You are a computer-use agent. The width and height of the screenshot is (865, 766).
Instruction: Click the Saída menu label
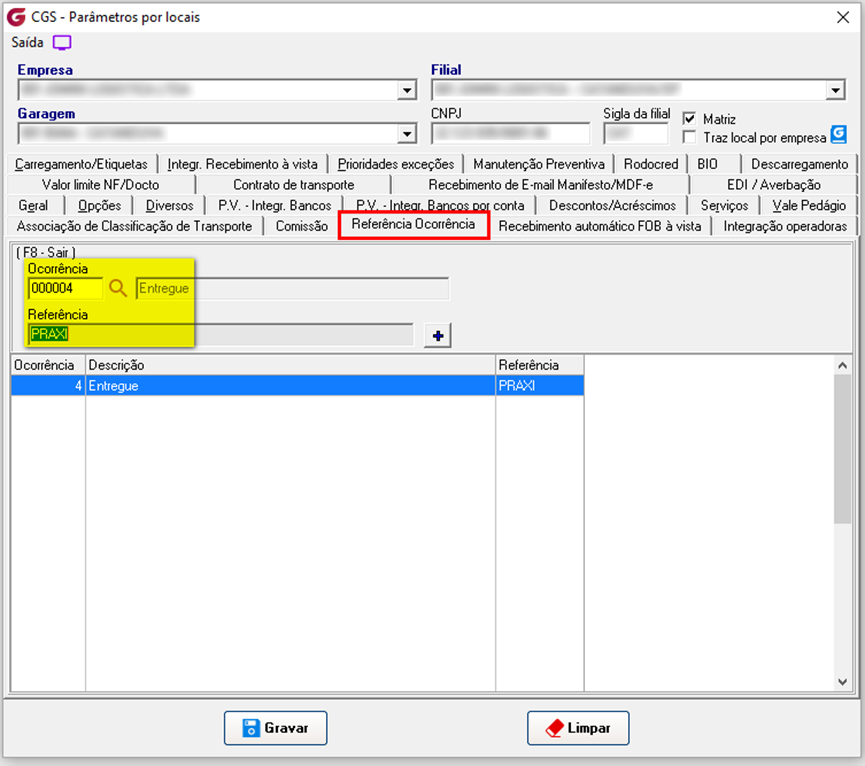28,42
